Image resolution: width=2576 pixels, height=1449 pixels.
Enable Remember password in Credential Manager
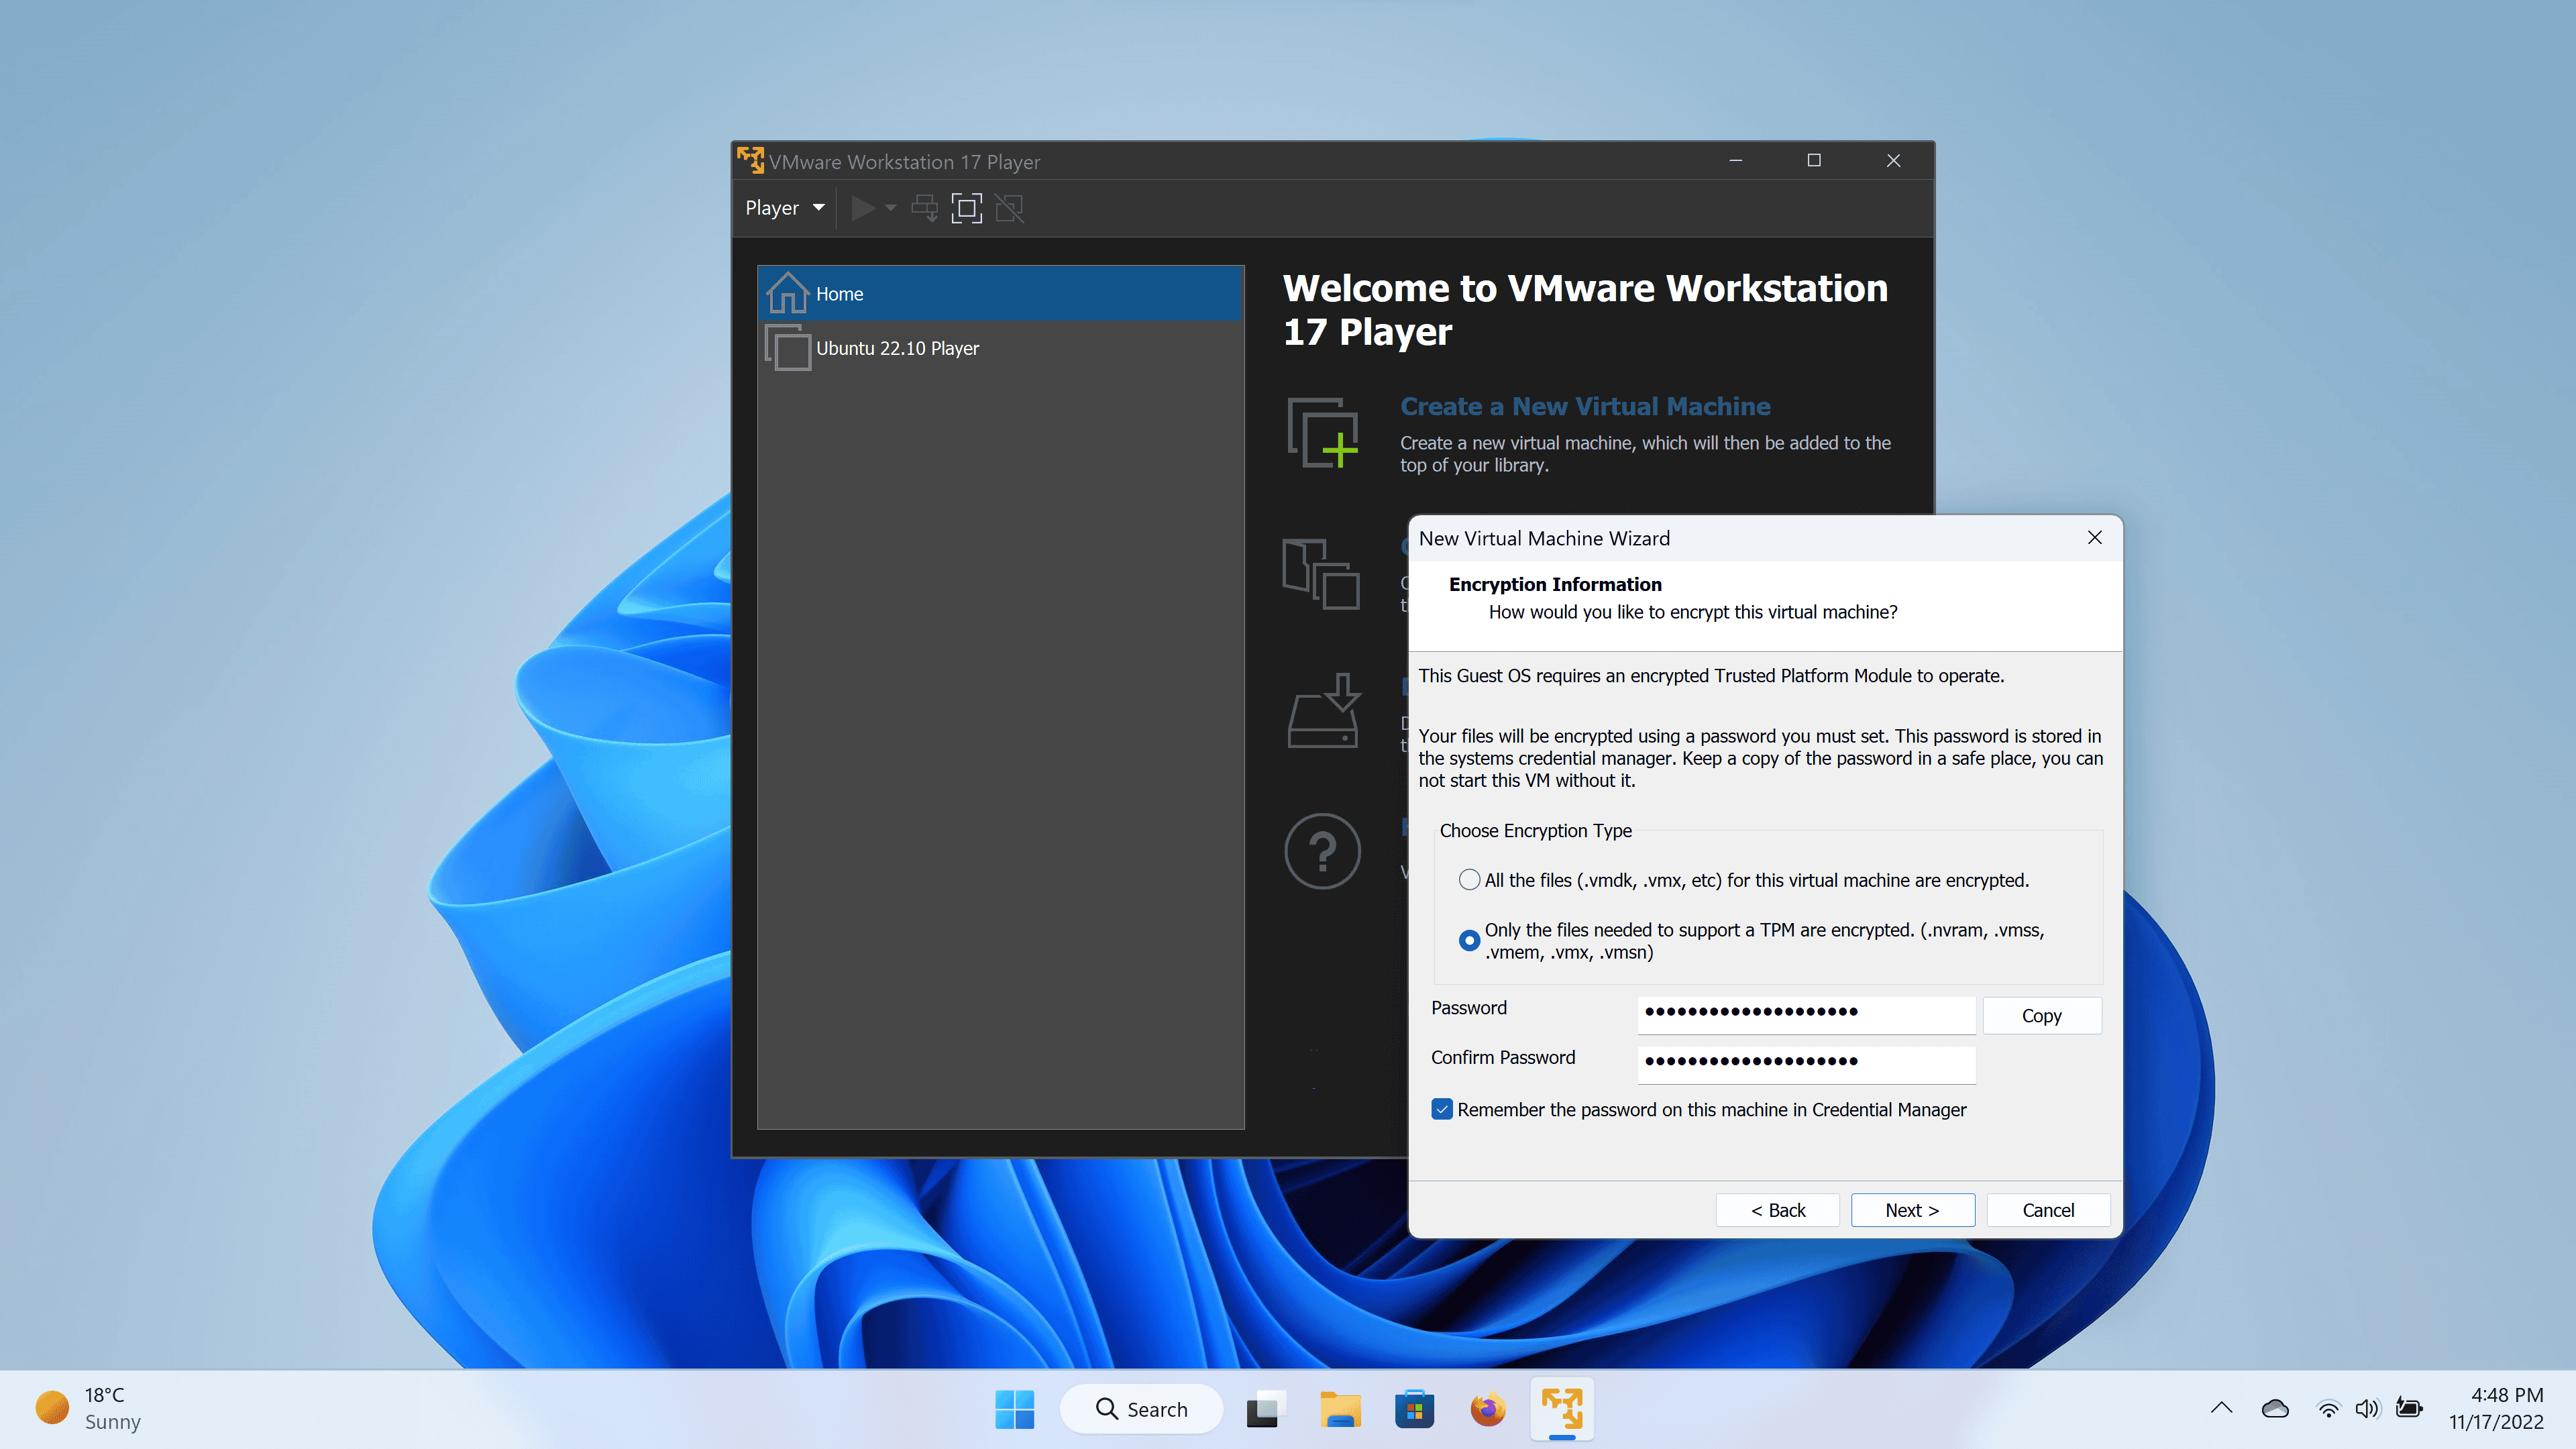point(1442,1110)
